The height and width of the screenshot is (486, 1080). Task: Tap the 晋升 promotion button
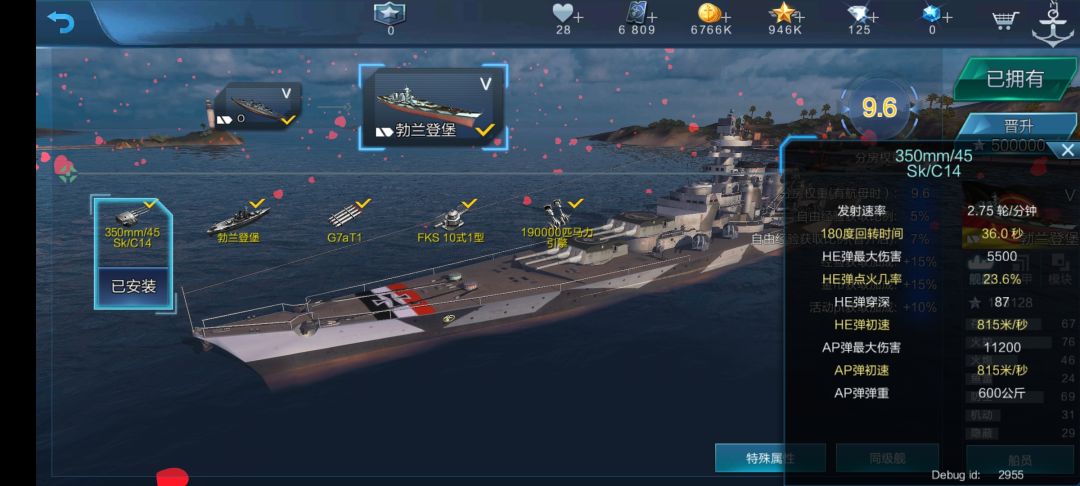pos(1019,127)
